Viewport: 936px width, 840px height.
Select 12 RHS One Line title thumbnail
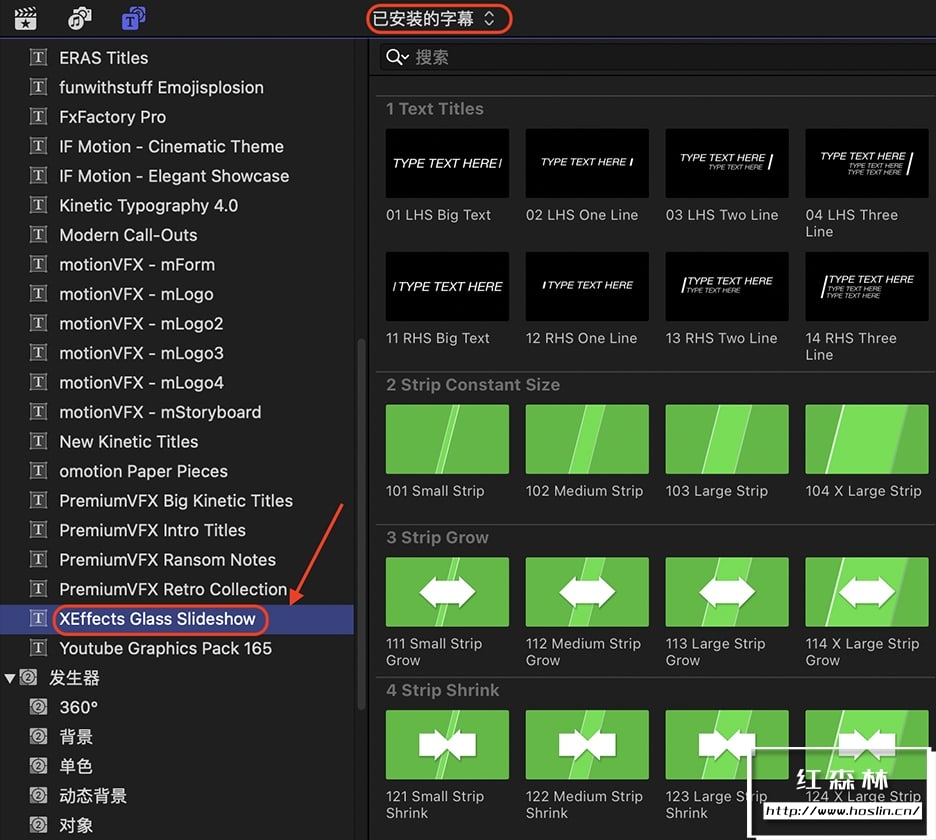pyautogui.click(x=587, y=287)
